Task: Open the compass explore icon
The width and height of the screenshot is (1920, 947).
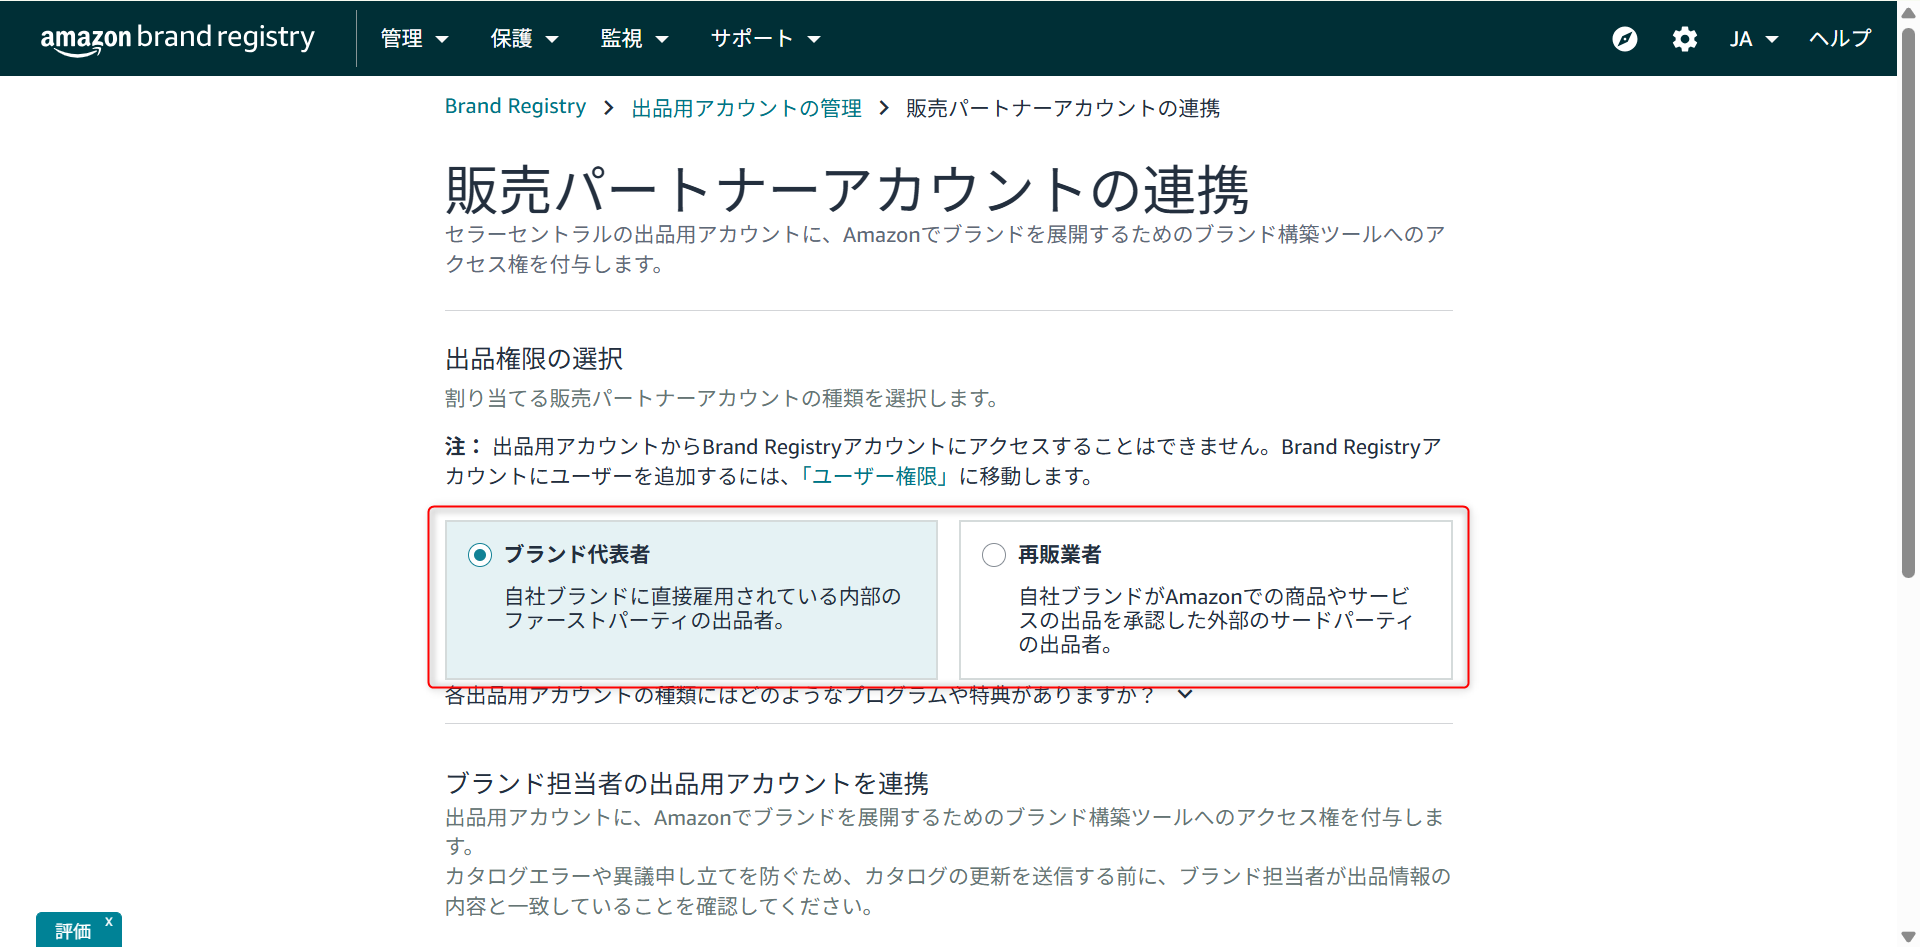Action: click(1625, 39)
